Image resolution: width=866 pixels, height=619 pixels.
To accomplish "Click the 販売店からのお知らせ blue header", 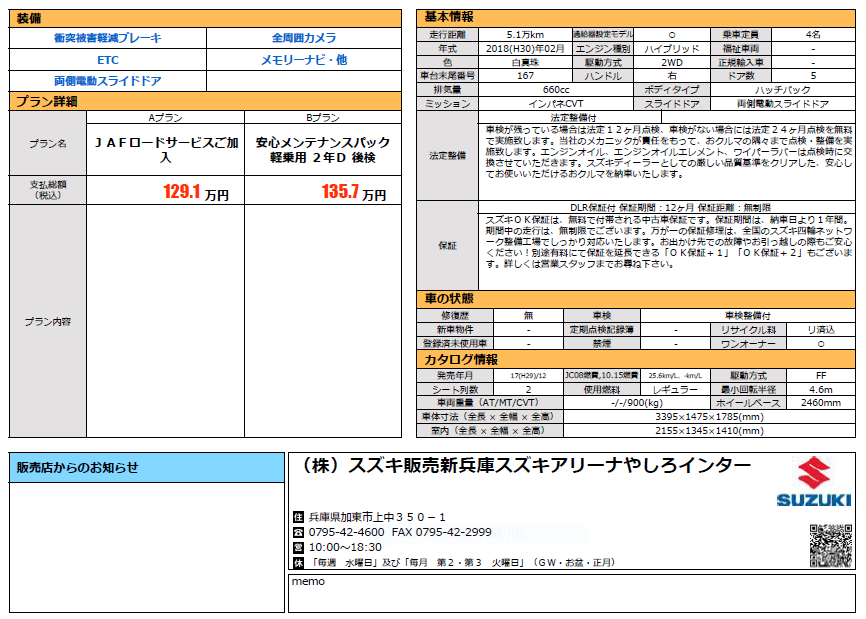I will tap(146, 467).
